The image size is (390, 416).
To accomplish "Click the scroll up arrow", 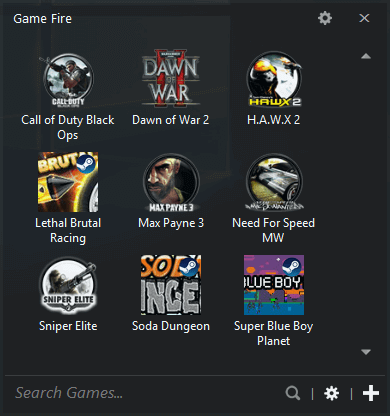I will coord(366,56).
